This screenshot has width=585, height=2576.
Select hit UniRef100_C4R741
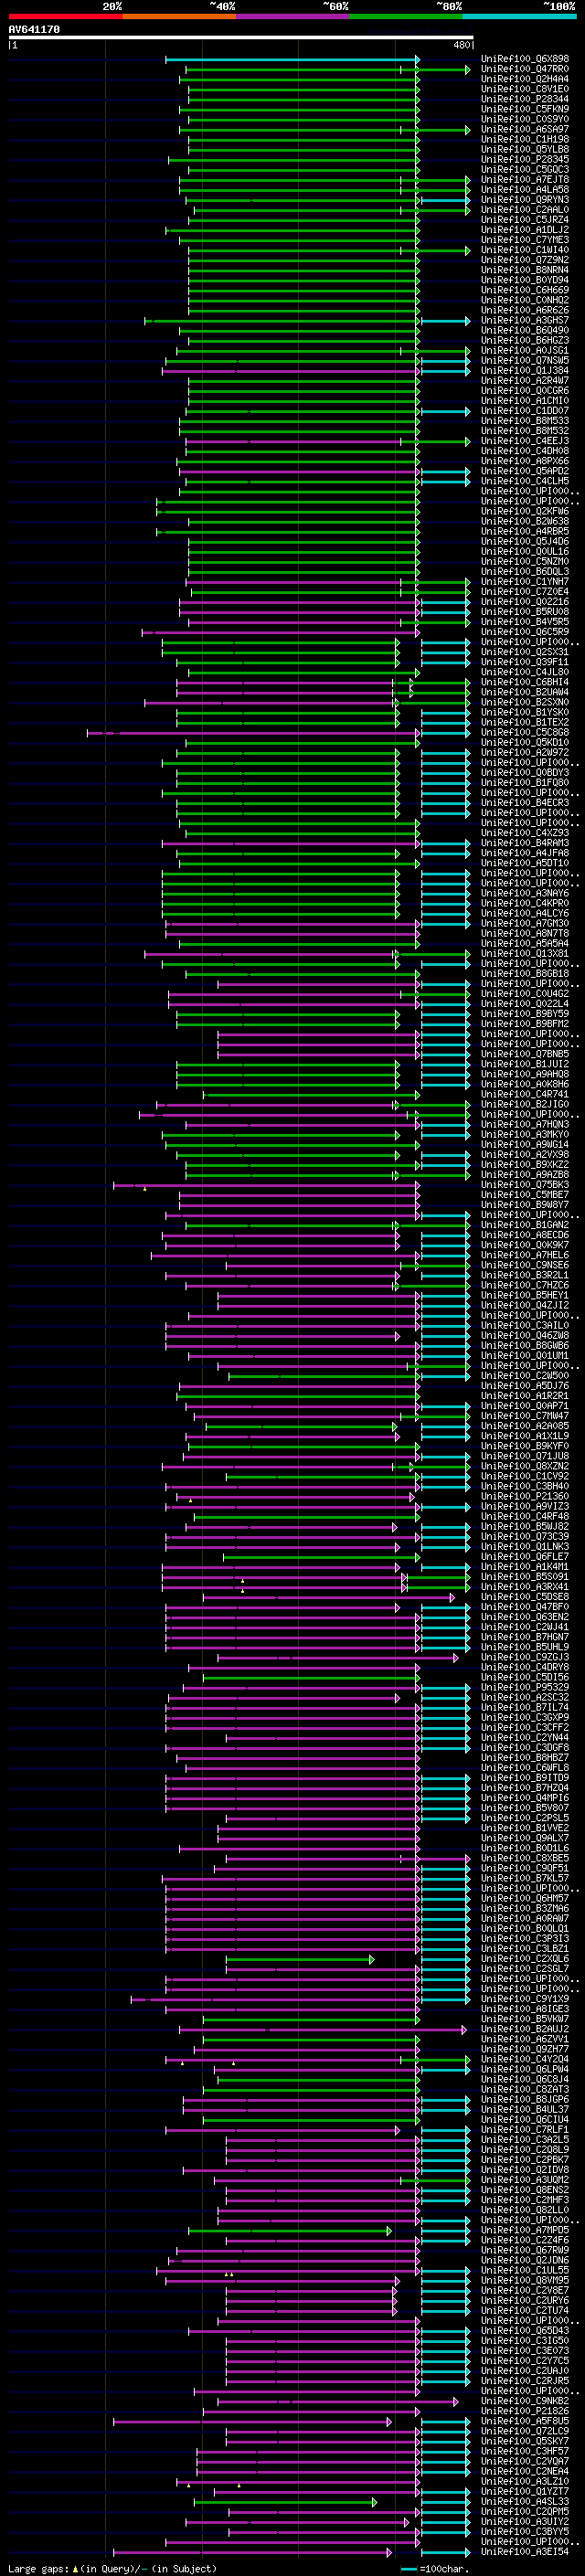[x=525, y=1094]
